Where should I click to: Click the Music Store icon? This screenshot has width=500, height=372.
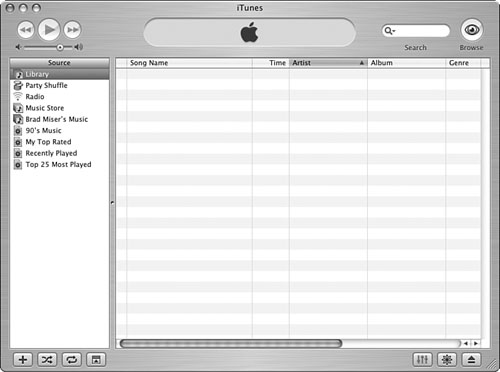(x=18, y=108)
